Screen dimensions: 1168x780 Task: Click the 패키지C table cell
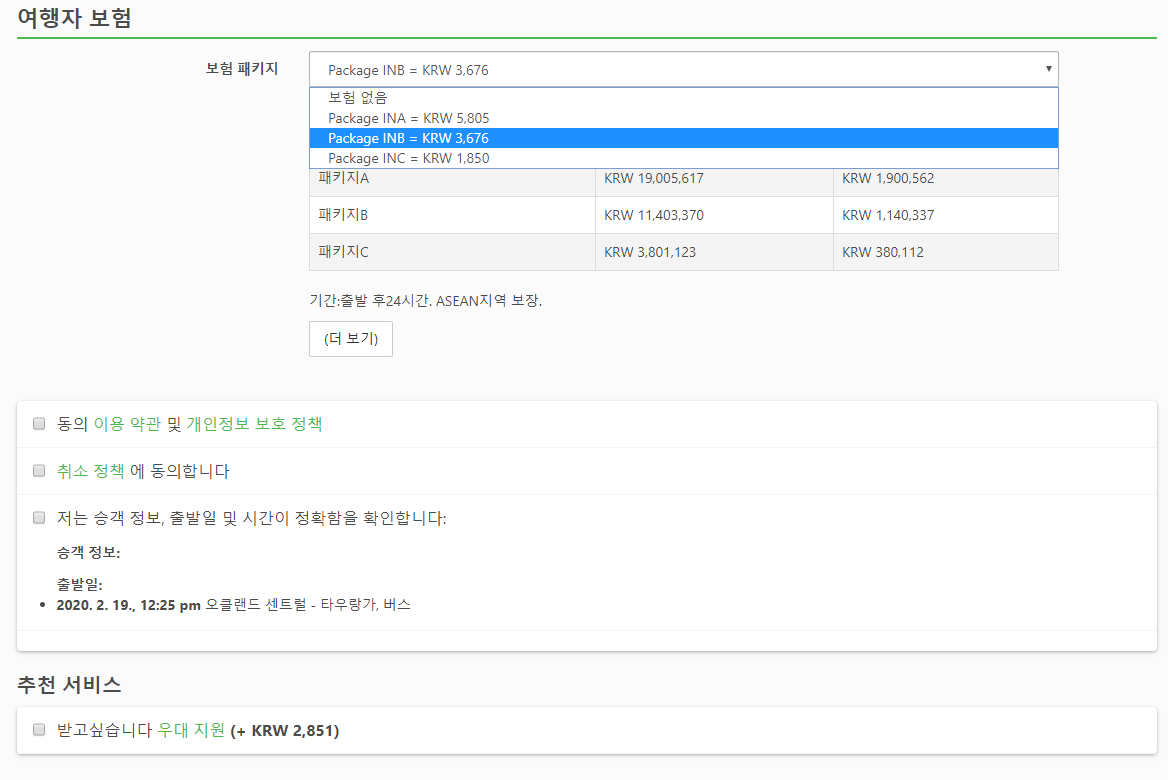[x=452, y=252]
